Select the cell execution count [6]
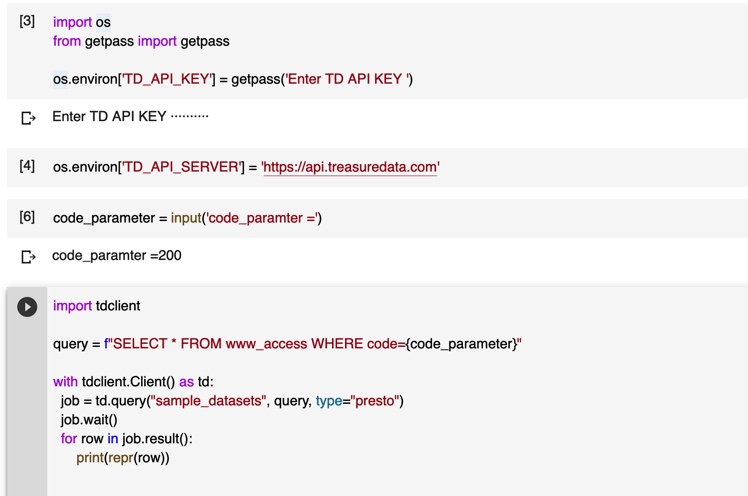 point(27,217)
